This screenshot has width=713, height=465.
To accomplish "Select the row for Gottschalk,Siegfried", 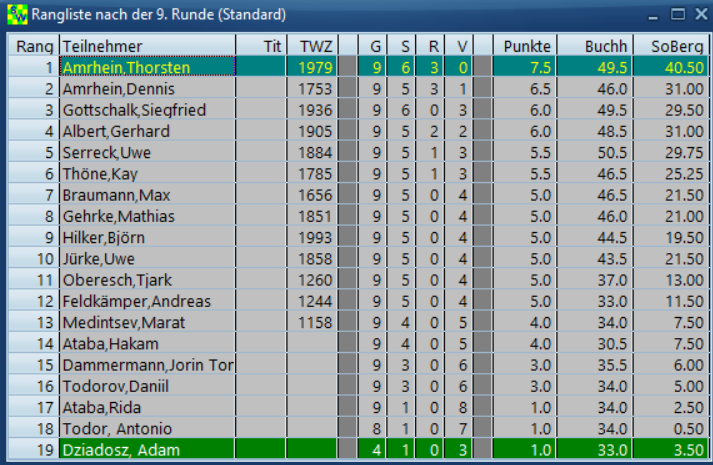I will tap(147, 110).
